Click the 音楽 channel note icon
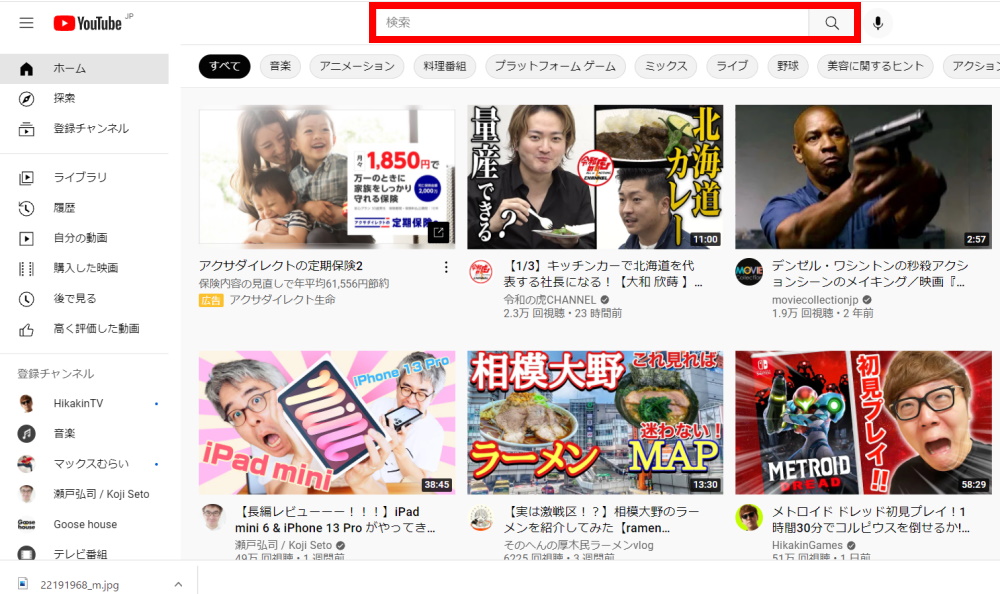This screenshot has width=1000, height=594. 26,434
